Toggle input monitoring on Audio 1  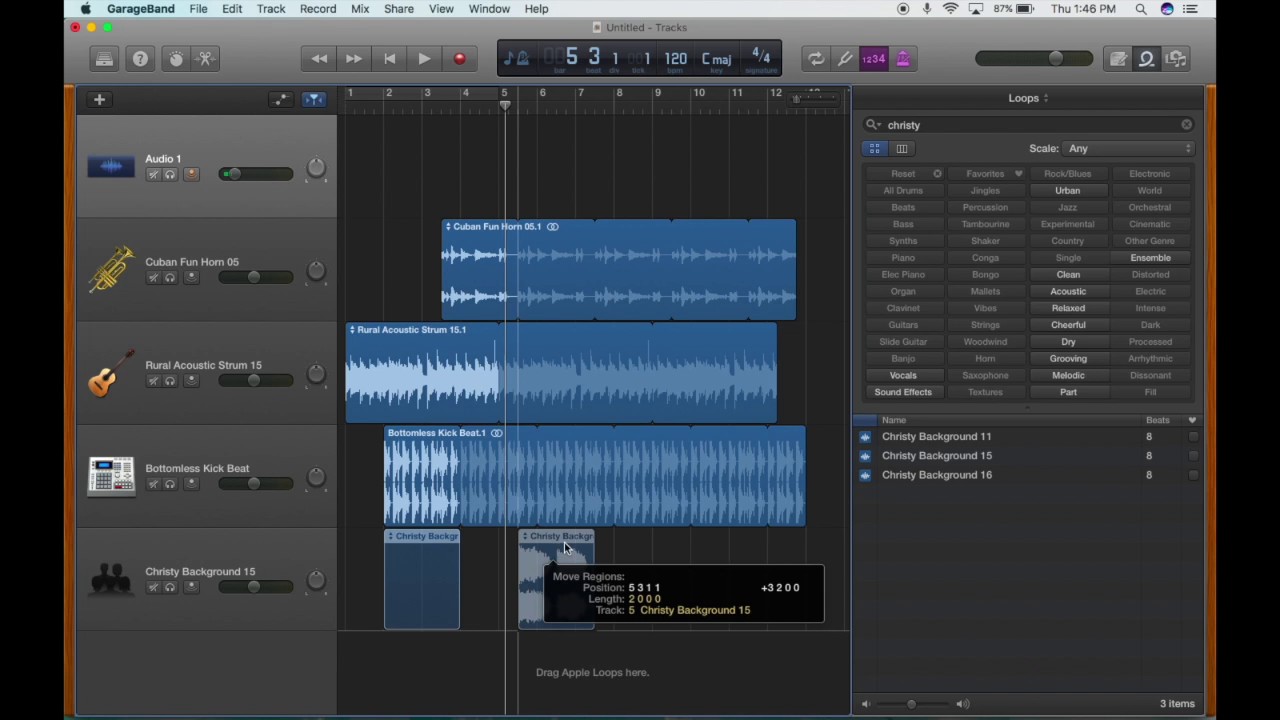191,175
